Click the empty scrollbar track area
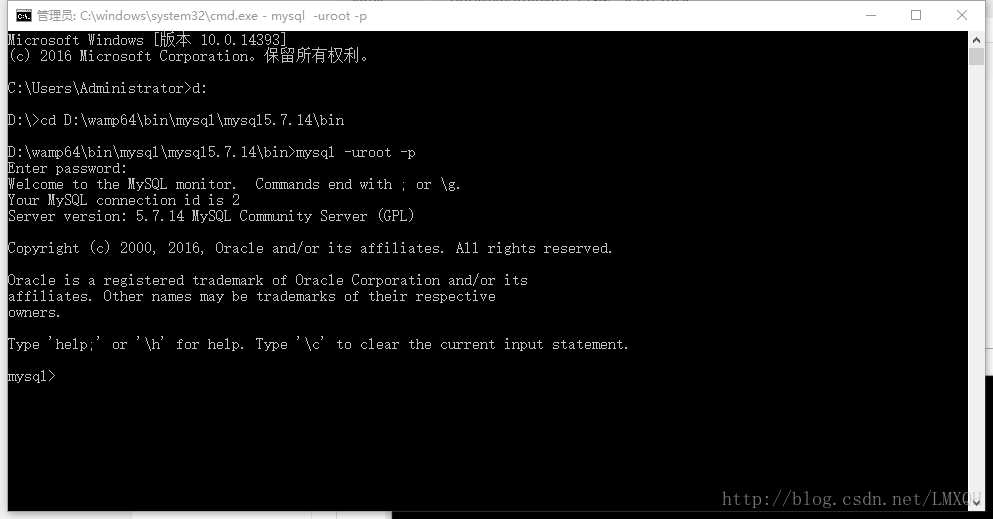Image resolution: width=993 pixels, height=519 pixels. [976, 278]
